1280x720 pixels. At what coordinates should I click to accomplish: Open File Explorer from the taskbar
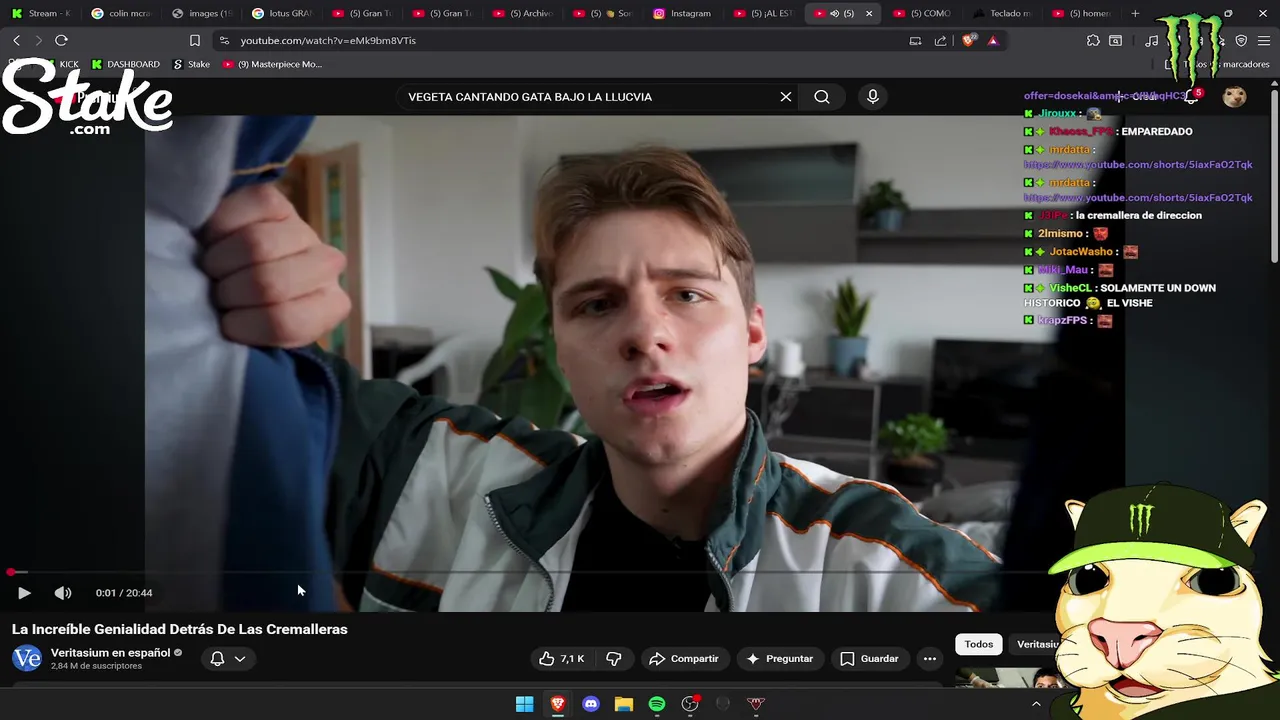coord(623,704)
